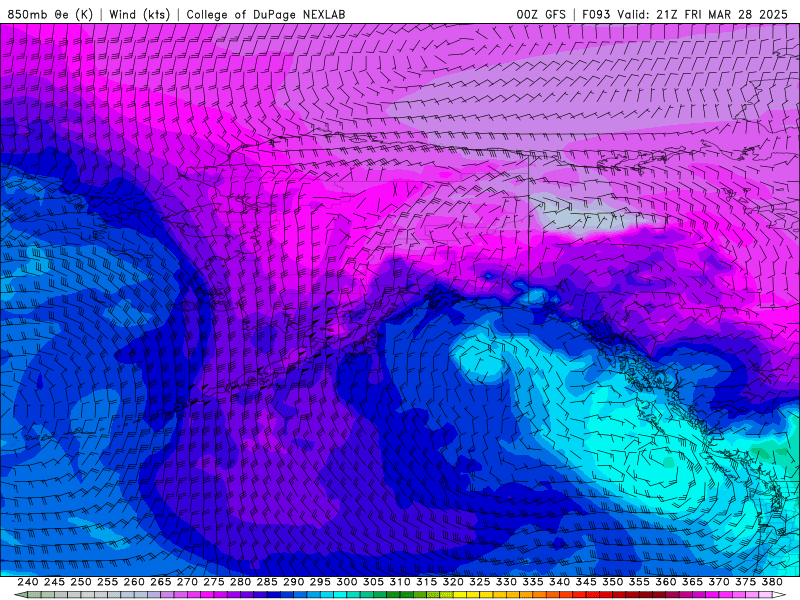
Task: Click the 280 legend value
Action: 240,582
